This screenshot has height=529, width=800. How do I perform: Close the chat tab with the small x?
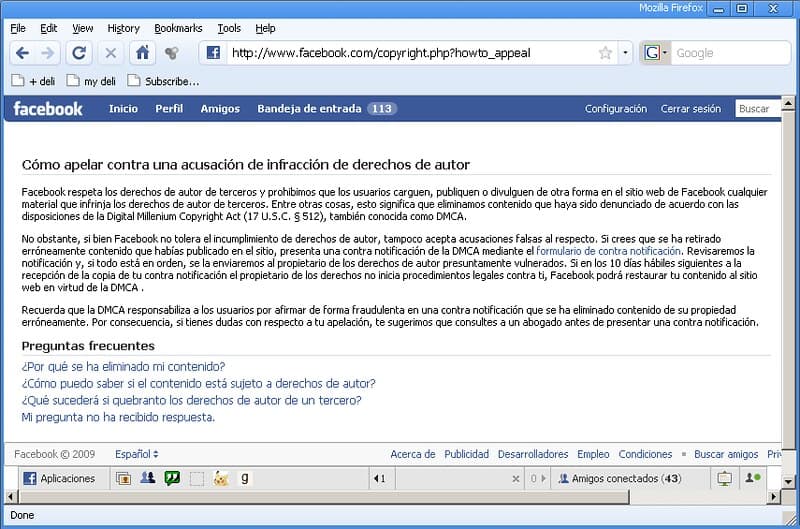516,479
